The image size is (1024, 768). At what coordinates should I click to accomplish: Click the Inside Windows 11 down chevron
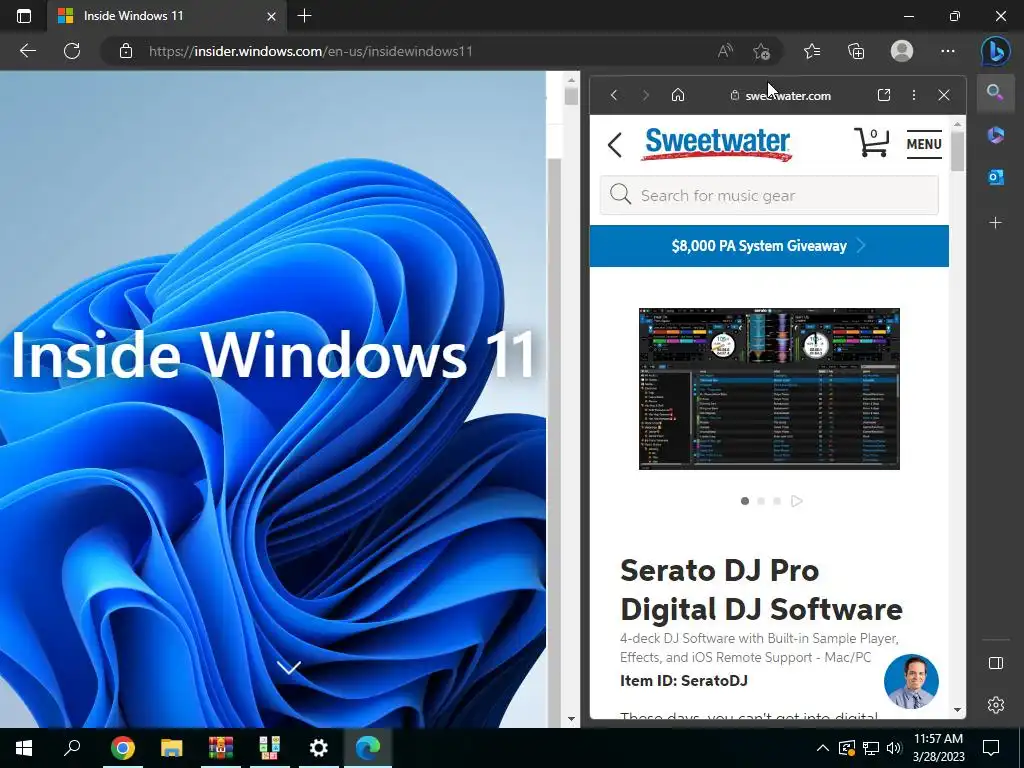(x=289, y=667)
